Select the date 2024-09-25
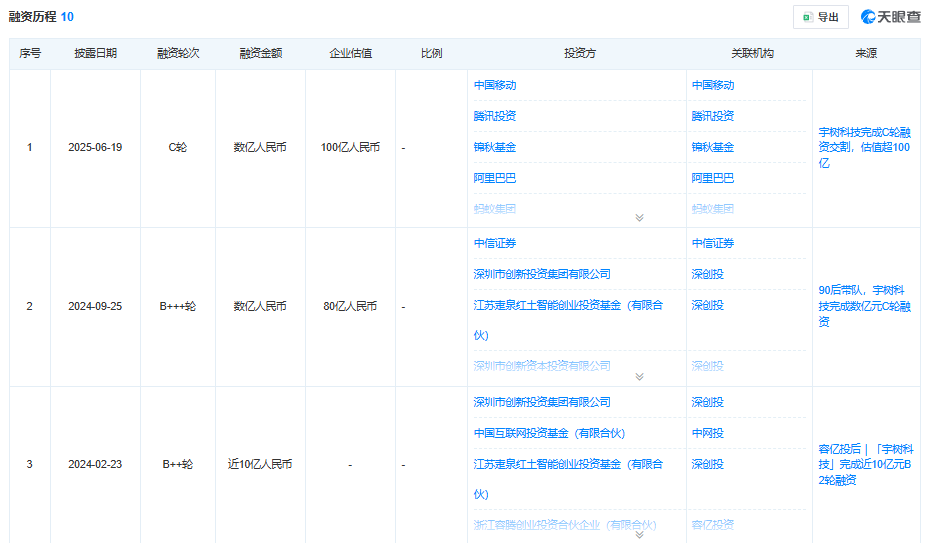The height and width of the screenshot is (543, 925). 95,306
